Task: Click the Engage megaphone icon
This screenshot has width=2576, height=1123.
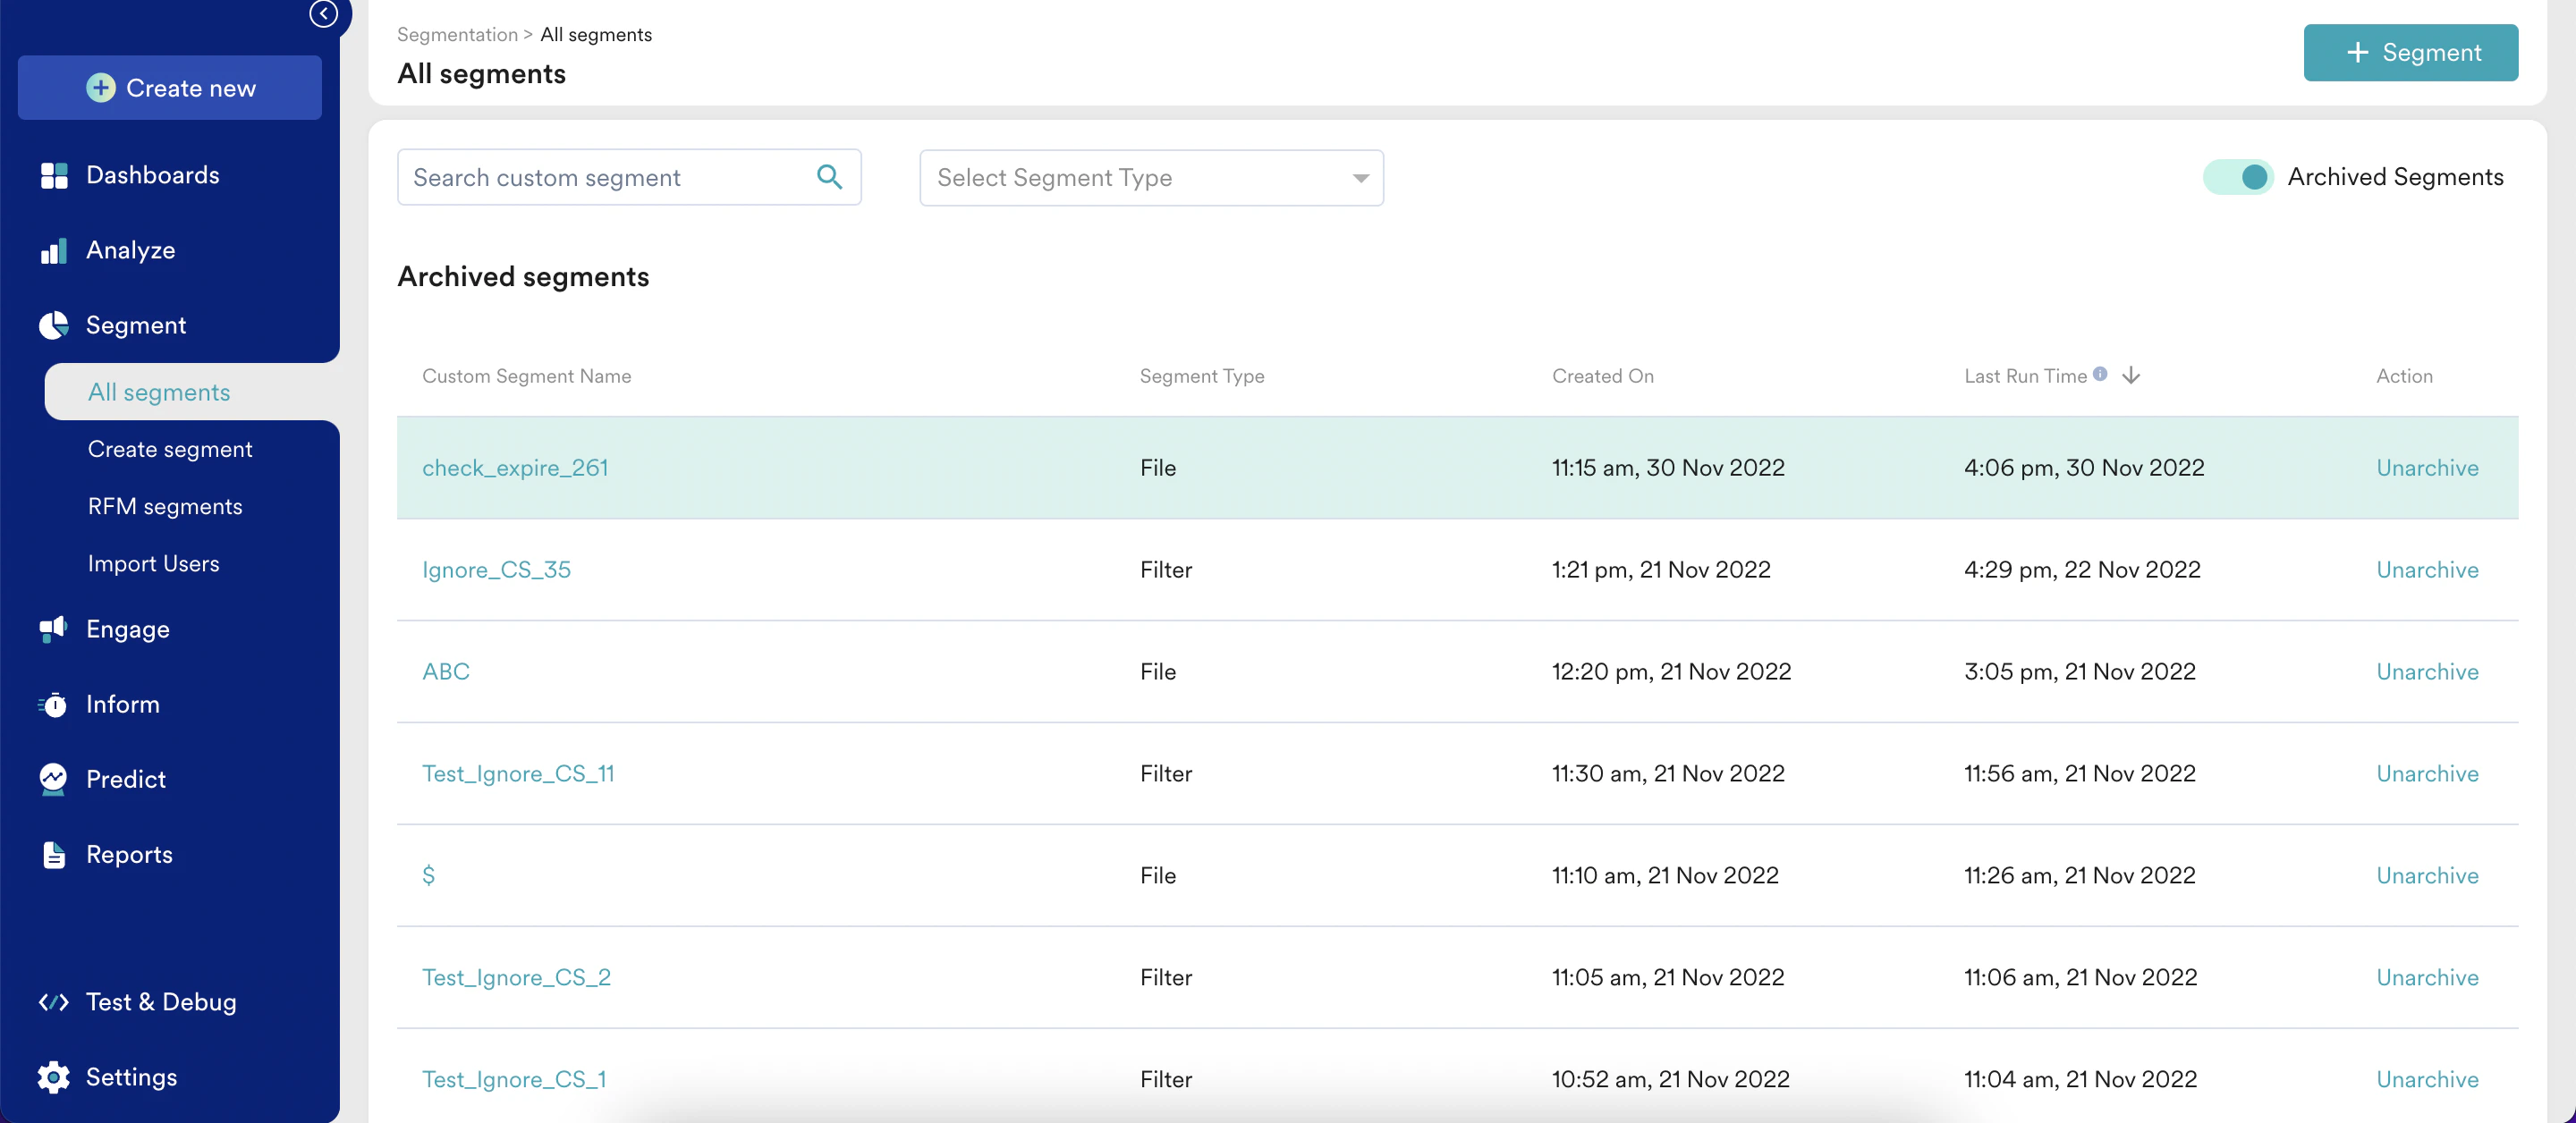Action: click(x=53, y=628)
